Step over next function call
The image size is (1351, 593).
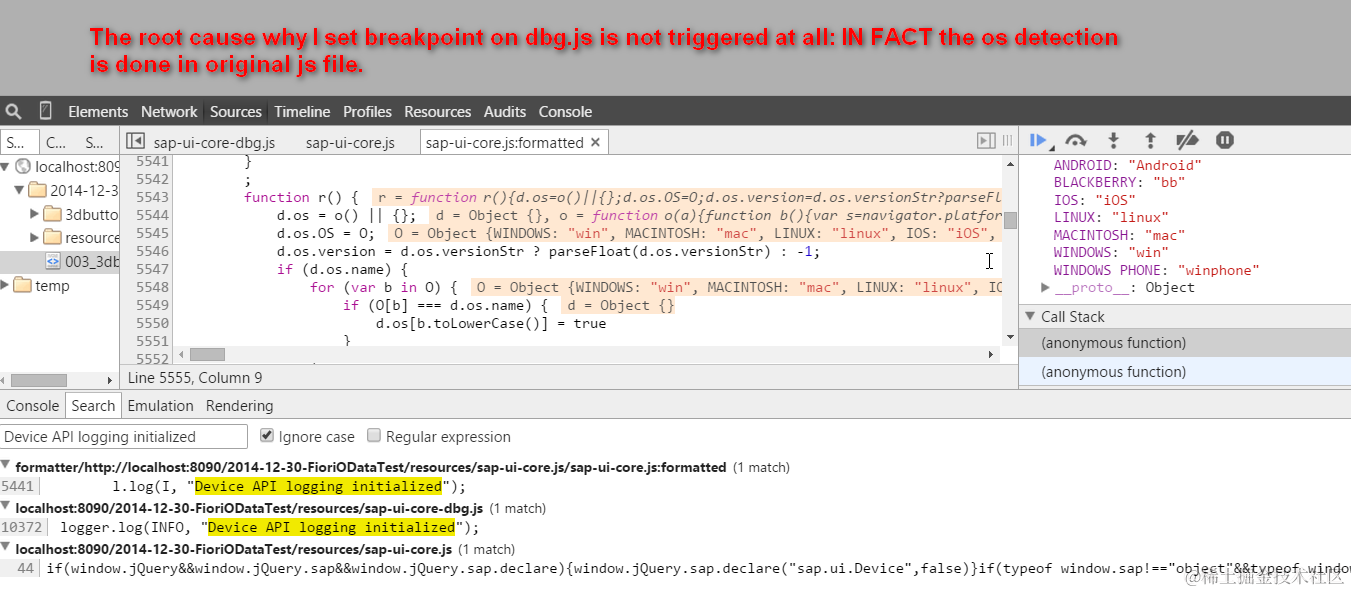(1076, 141)
